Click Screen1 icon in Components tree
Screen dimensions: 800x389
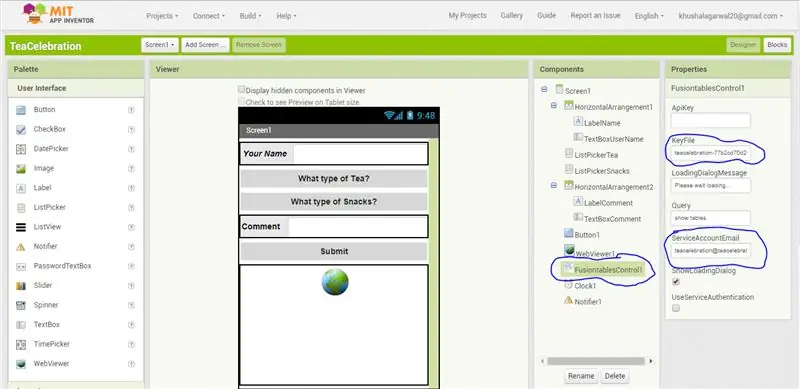coord(559,90)
